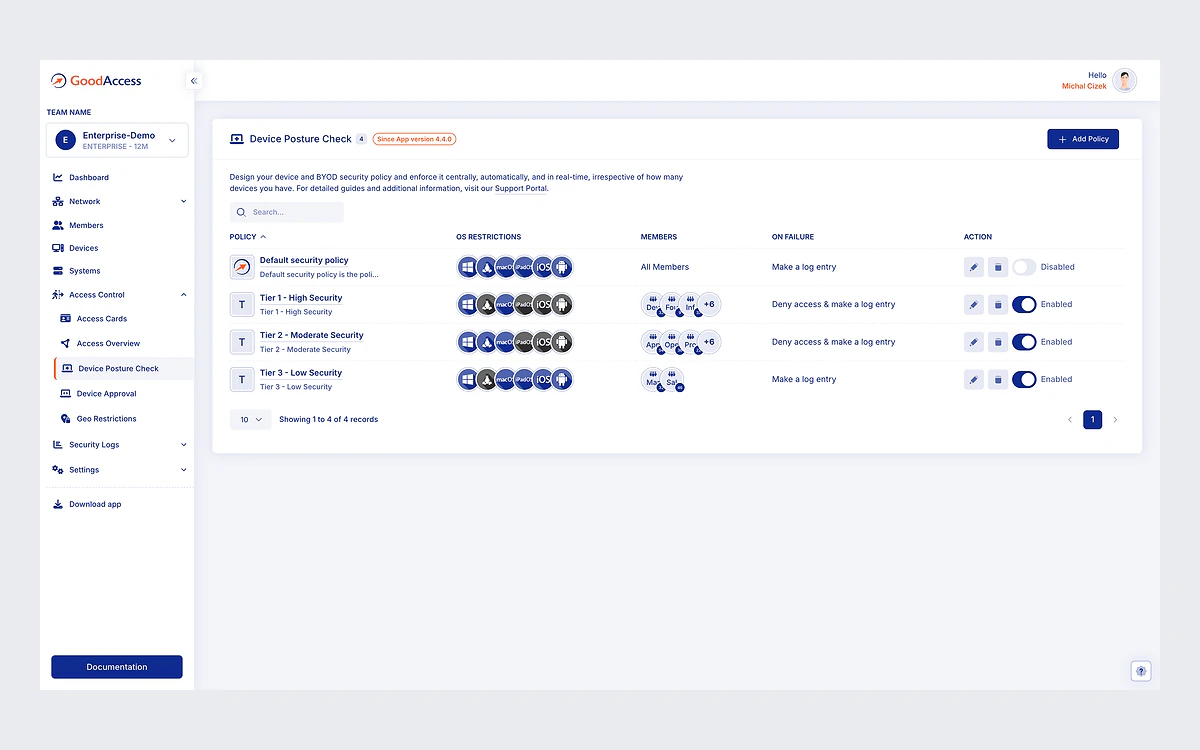Select Device Posture Check submenu item
The width and height of the screenshot is (1200, 750).
coord(124,369)
